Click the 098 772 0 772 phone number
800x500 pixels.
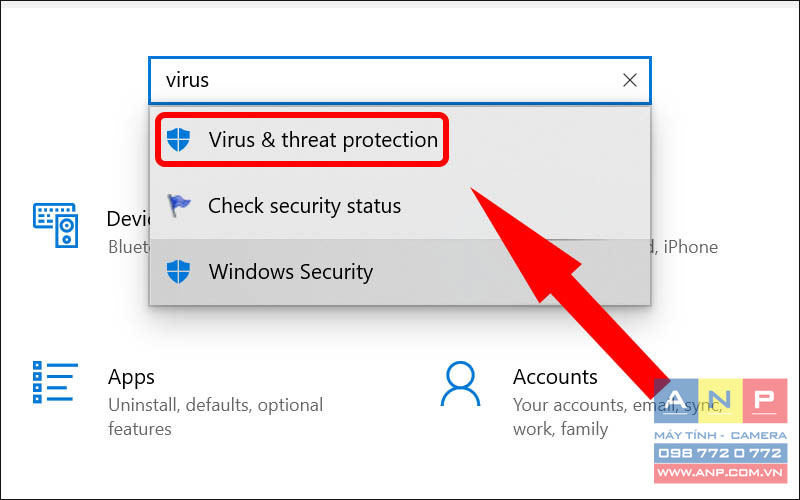coord(720,453)
